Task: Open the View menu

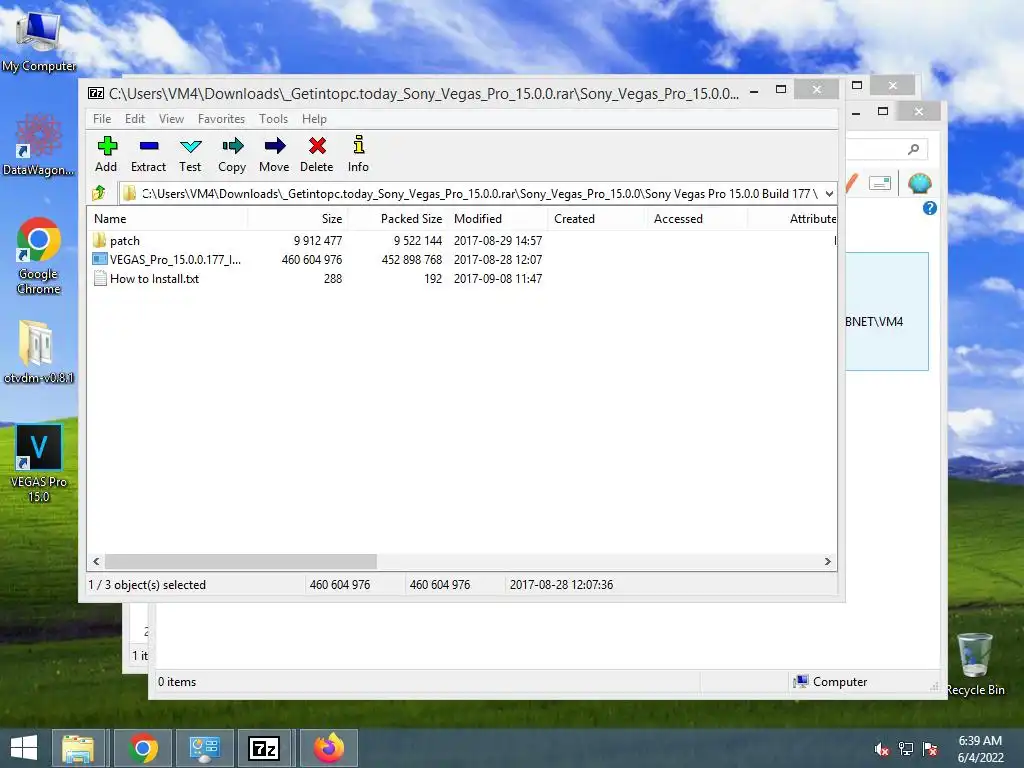Action: (171, 119)
